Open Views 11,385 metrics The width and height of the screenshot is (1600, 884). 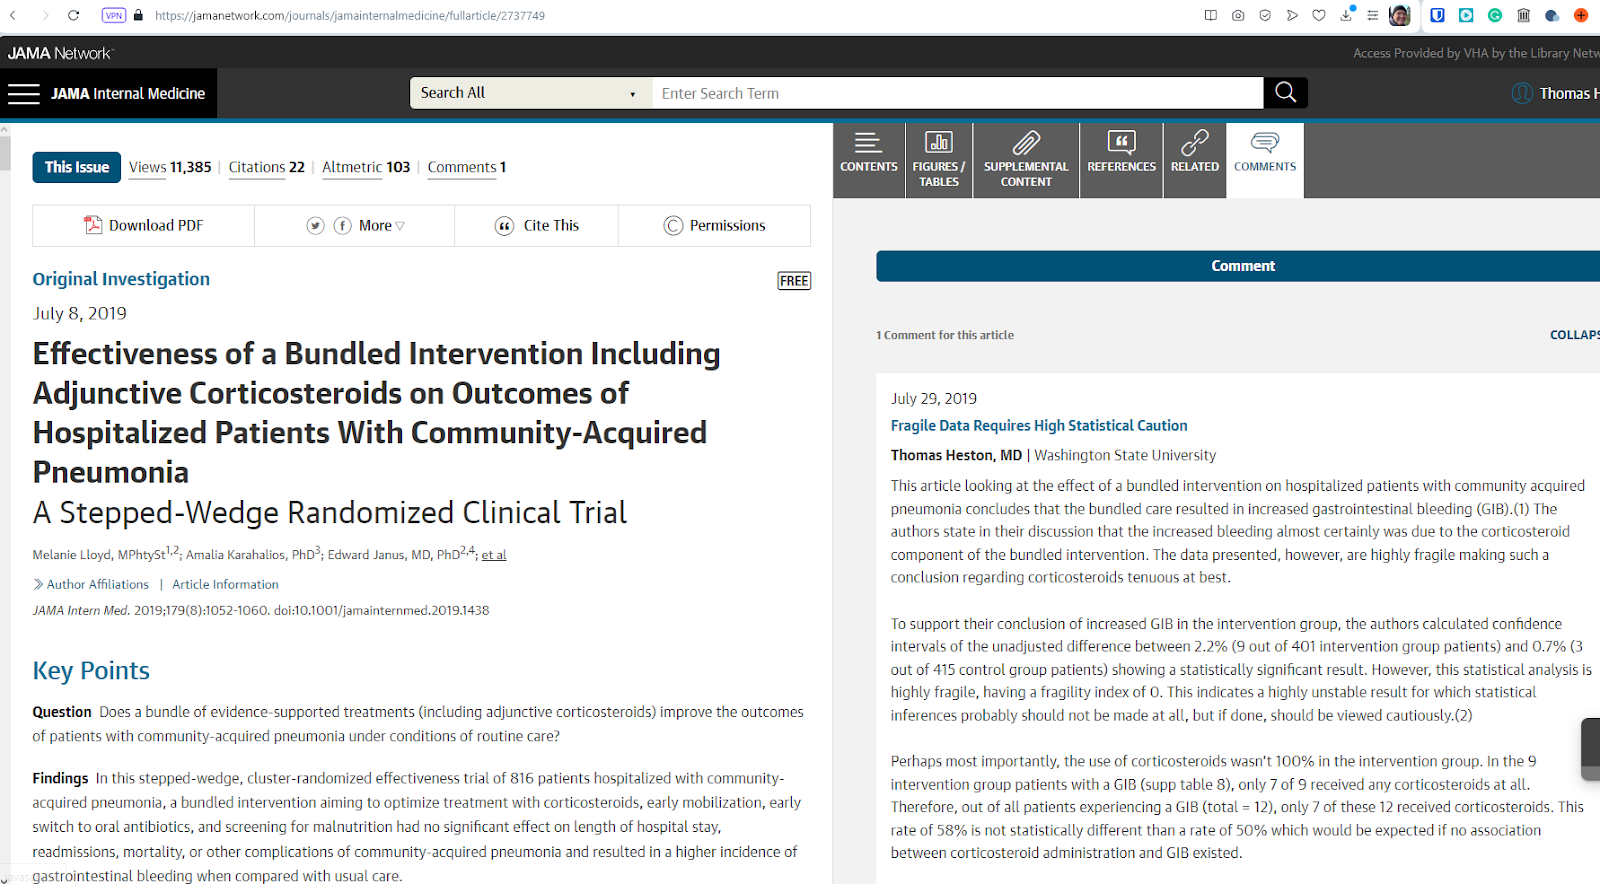tap(170, 167)
